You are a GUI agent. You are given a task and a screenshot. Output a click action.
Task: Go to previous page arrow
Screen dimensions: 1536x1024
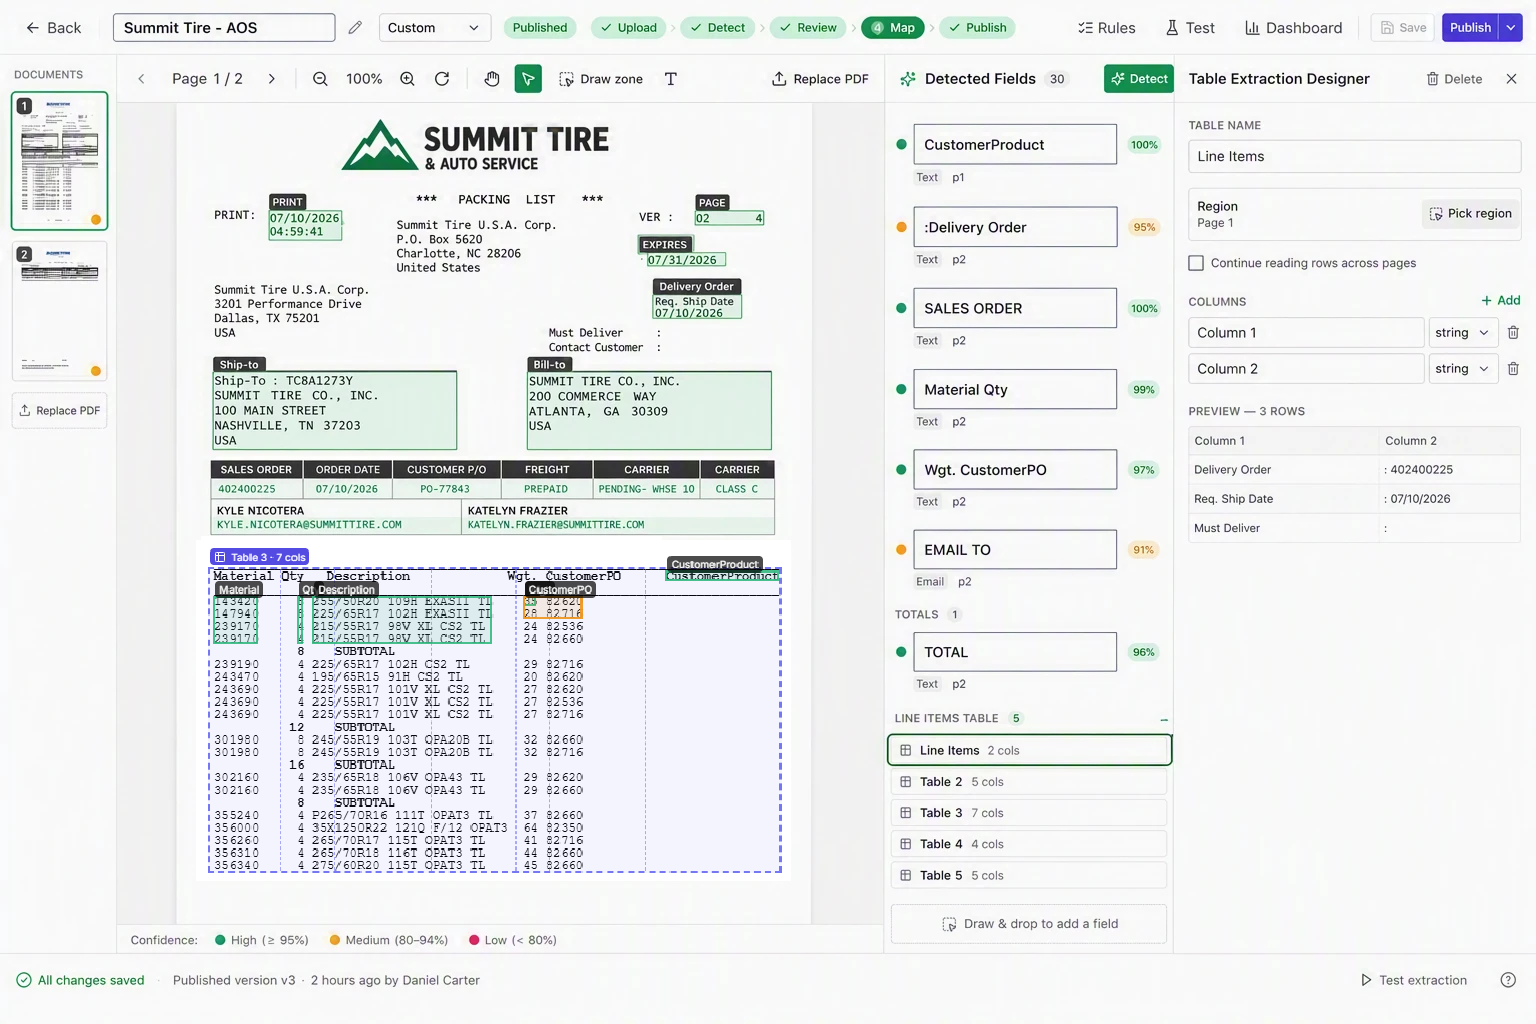click(141, 79)
